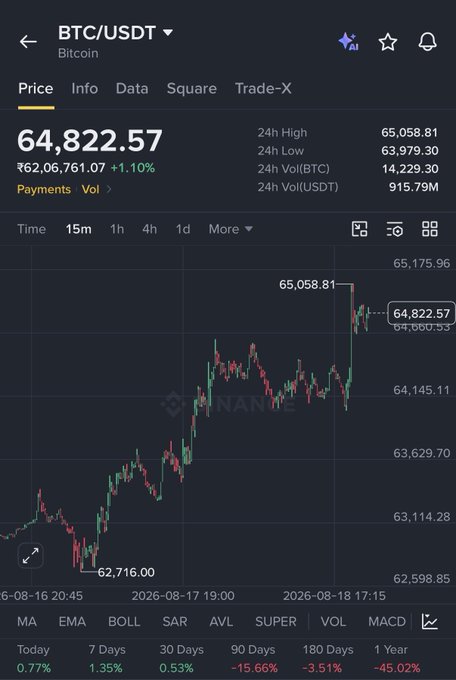Click the 64,822.57 current price label on chart
456x680 pixels.
click(421, 313)
